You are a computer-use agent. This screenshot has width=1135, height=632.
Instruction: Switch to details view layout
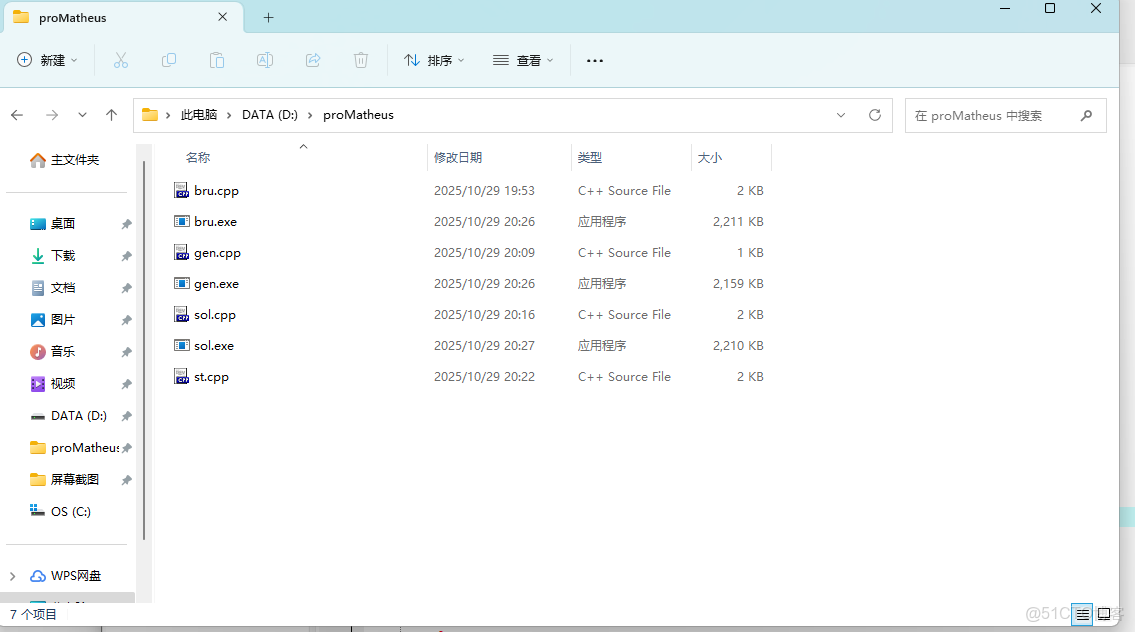pos(1082,615)
